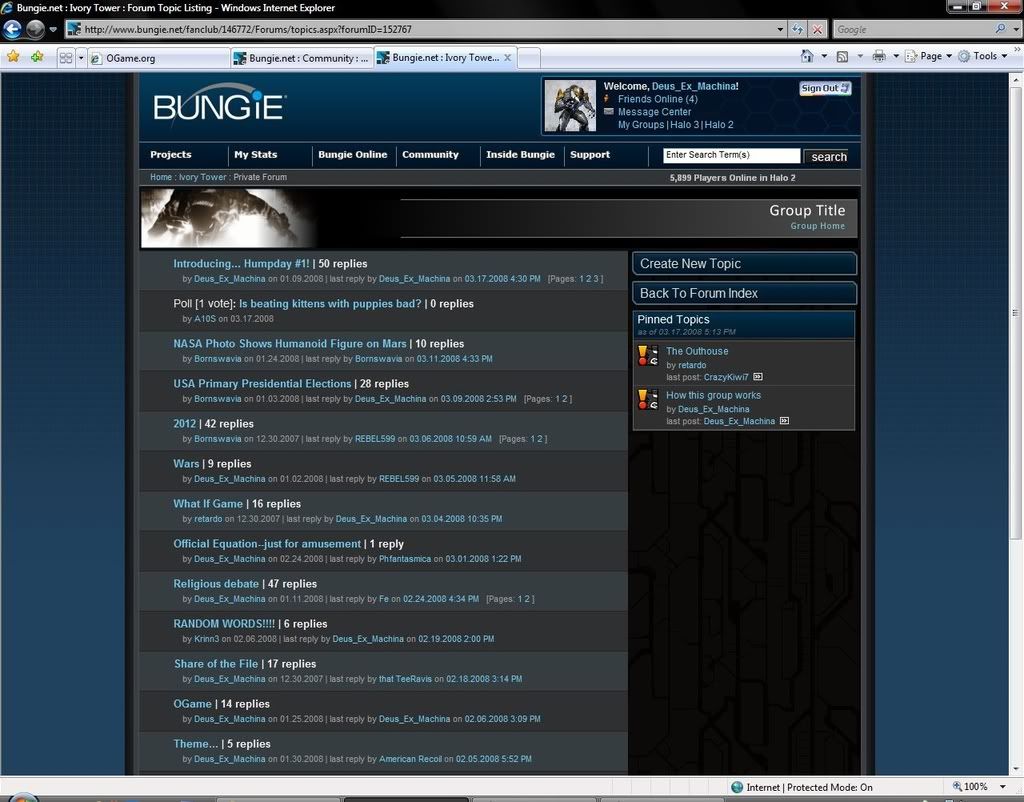
Task: Select My Stats in the navigation bar
Action: pyautogui.click(x=255, y=155)
